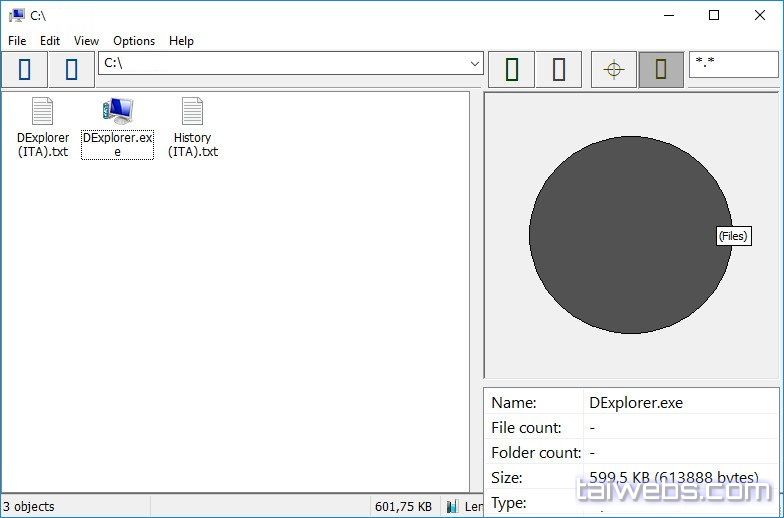
Task: Open the File menu
Action: point(17,41)
